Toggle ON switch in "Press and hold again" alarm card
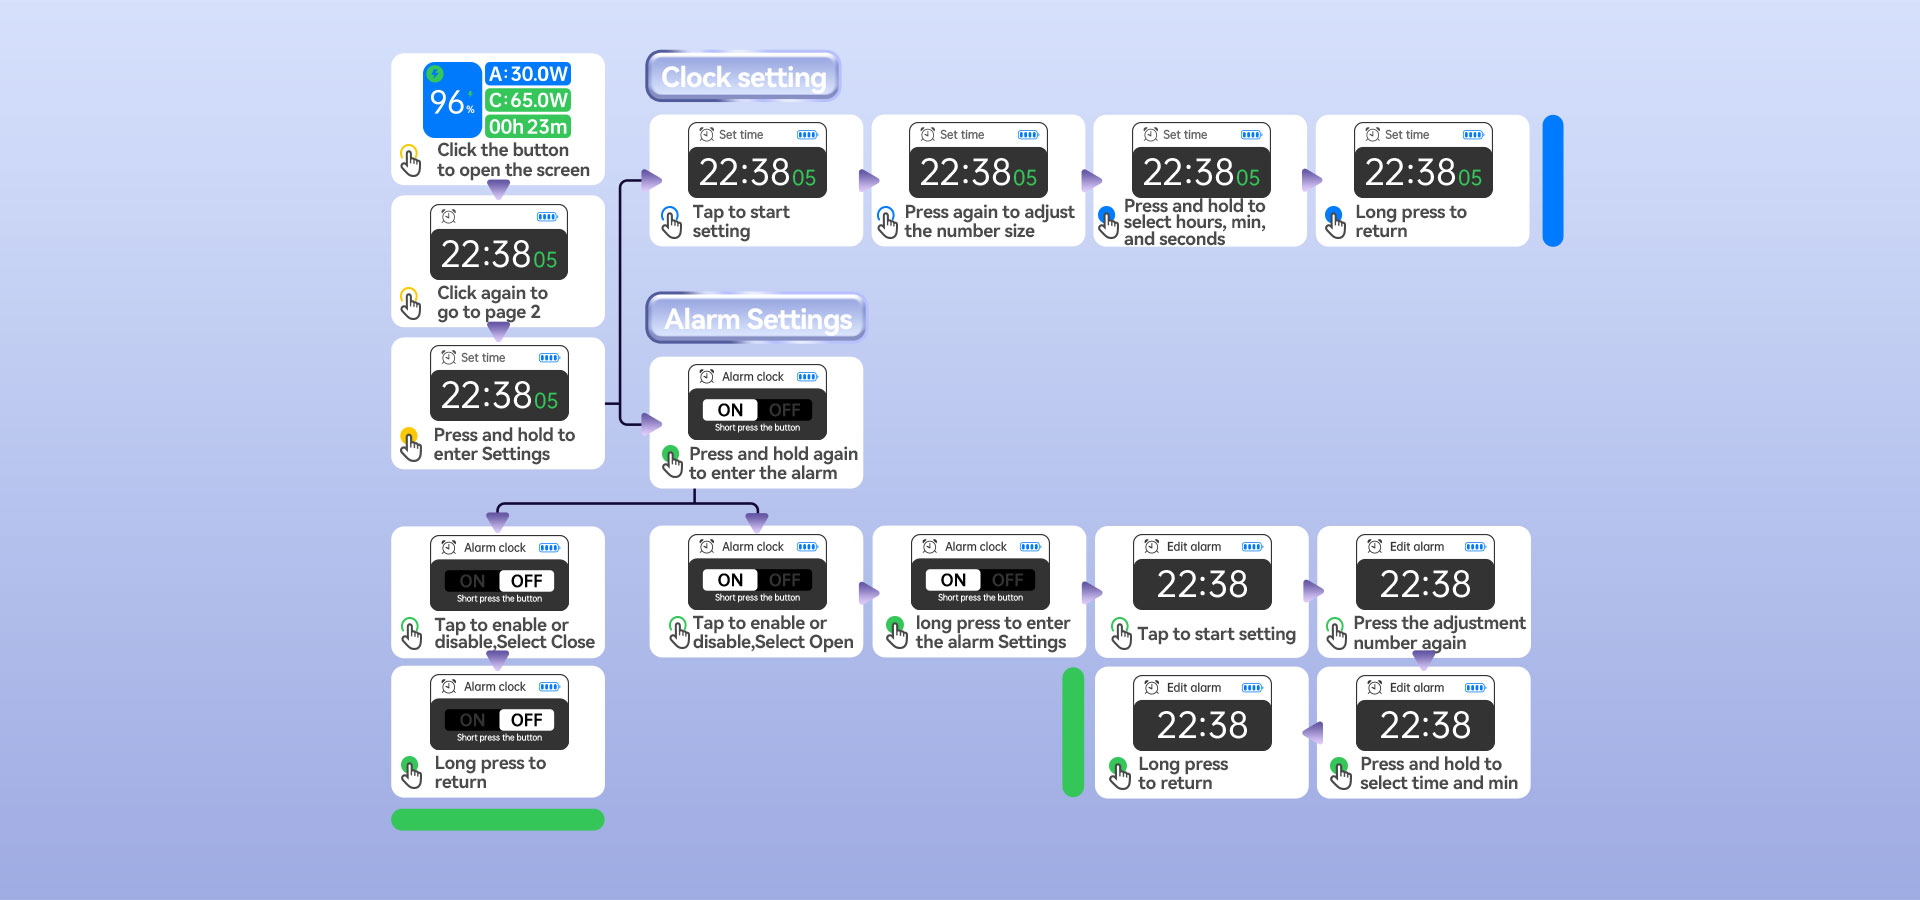The width and height of the screenshot is (1920, 900). tap(730, 410)
